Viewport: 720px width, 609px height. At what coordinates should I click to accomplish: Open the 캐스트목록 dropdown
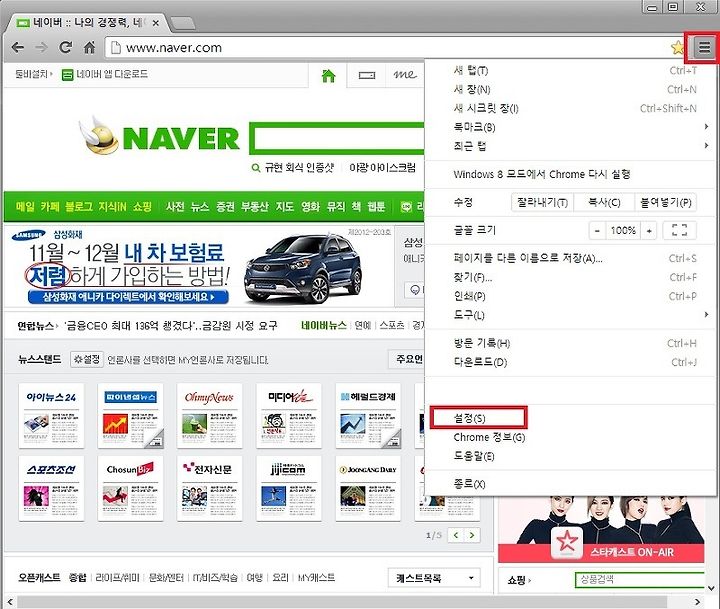434,578
